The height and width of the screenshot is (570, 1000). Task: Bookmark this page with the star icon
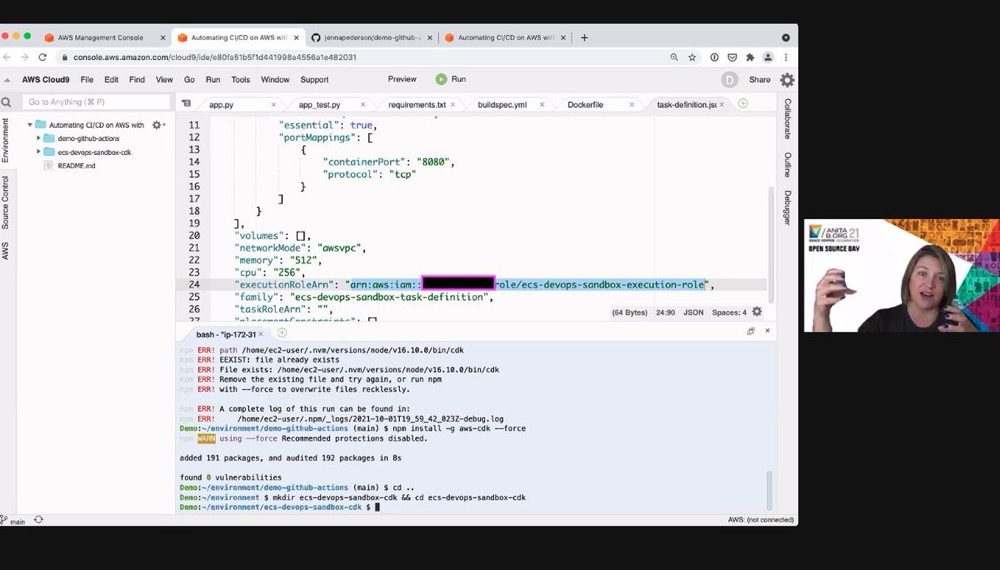pos(692,57)
